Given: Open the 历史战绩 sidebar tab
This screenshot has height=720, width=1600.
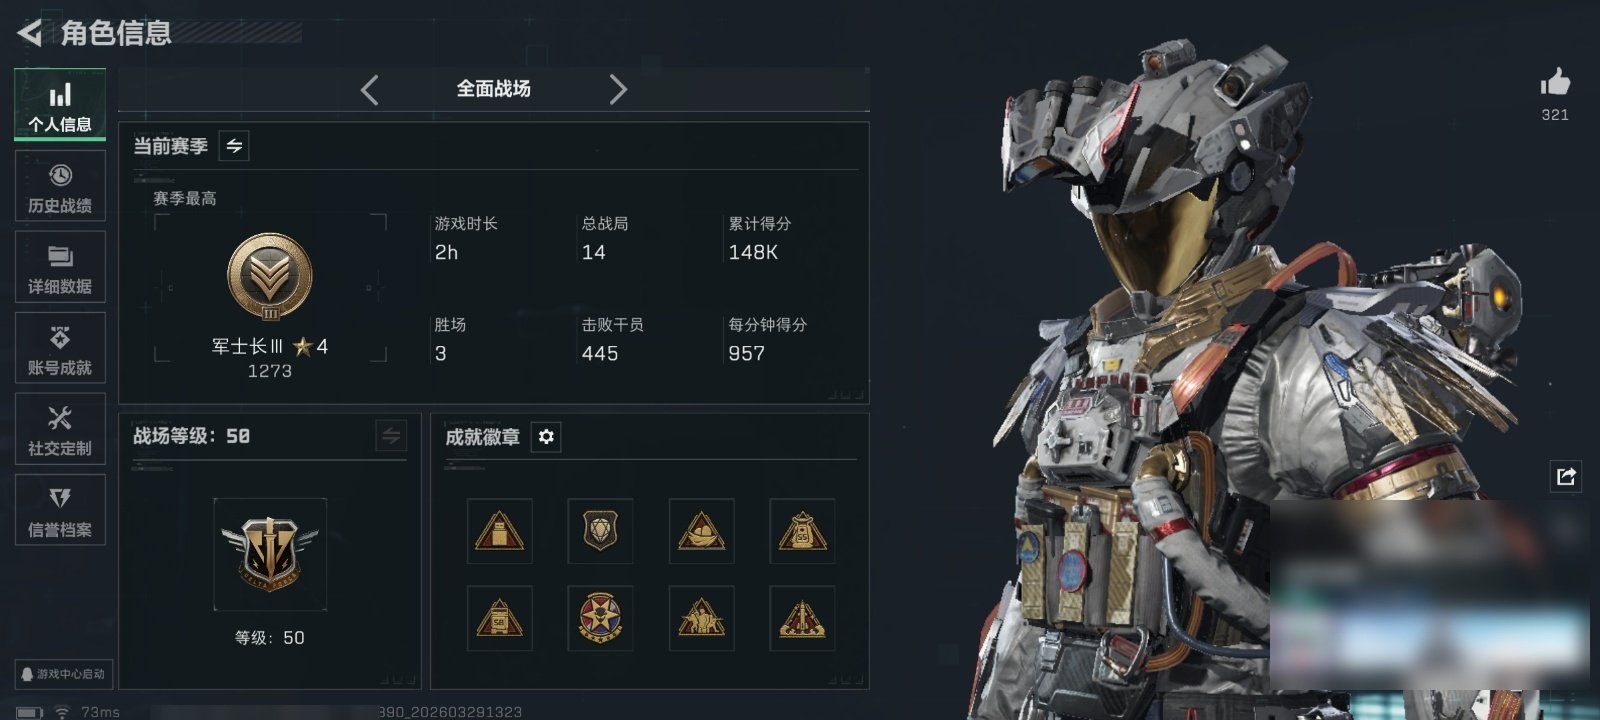Looking at the screenshot, I should (60, 186).
